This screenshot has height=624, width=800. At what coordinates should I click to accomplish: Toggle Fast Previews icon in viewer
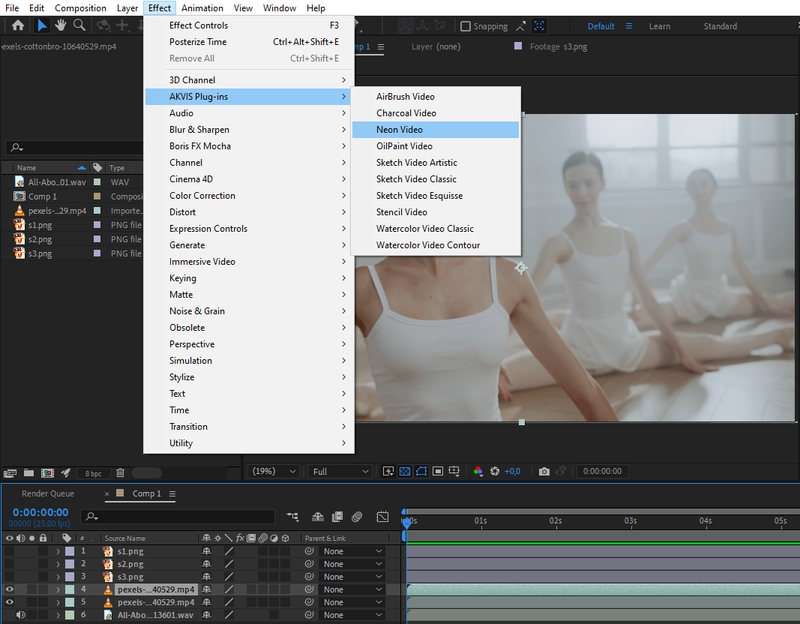click(x=388, y=471)
